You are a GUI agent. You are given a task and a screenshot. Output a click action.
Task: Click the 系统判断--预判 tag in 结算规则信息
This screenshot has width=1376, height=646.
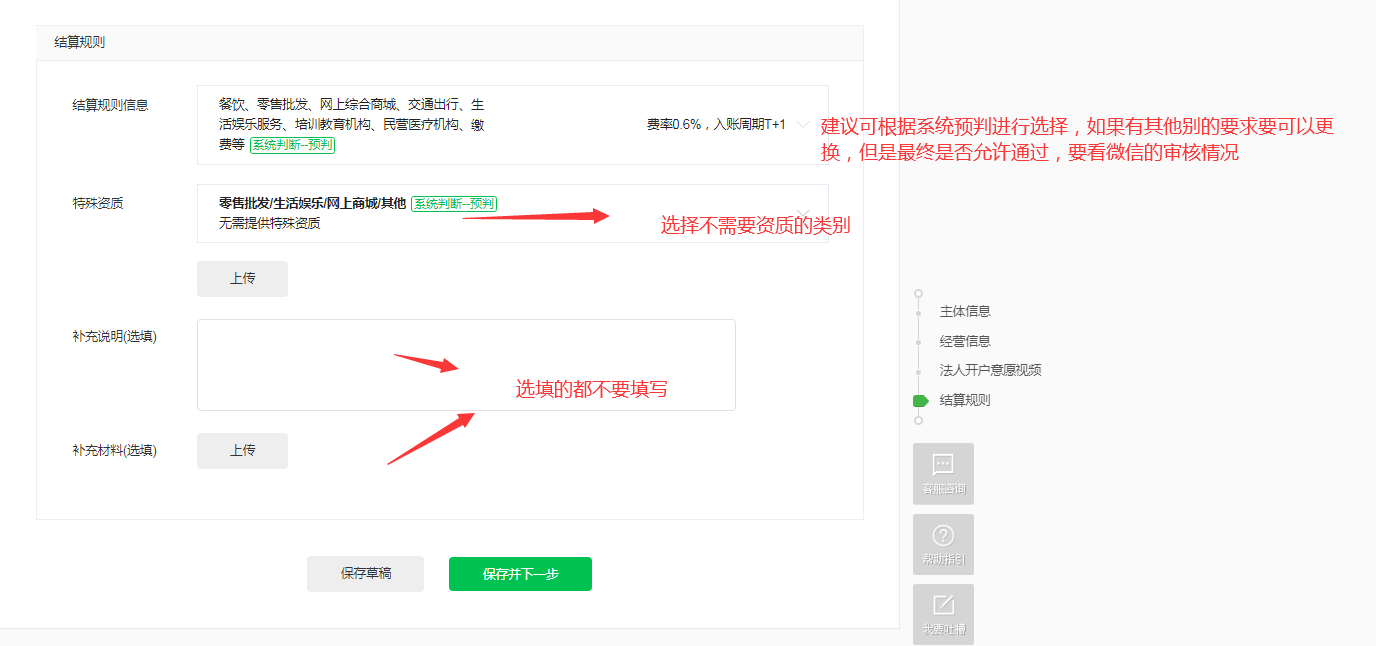tap(292, 145)
